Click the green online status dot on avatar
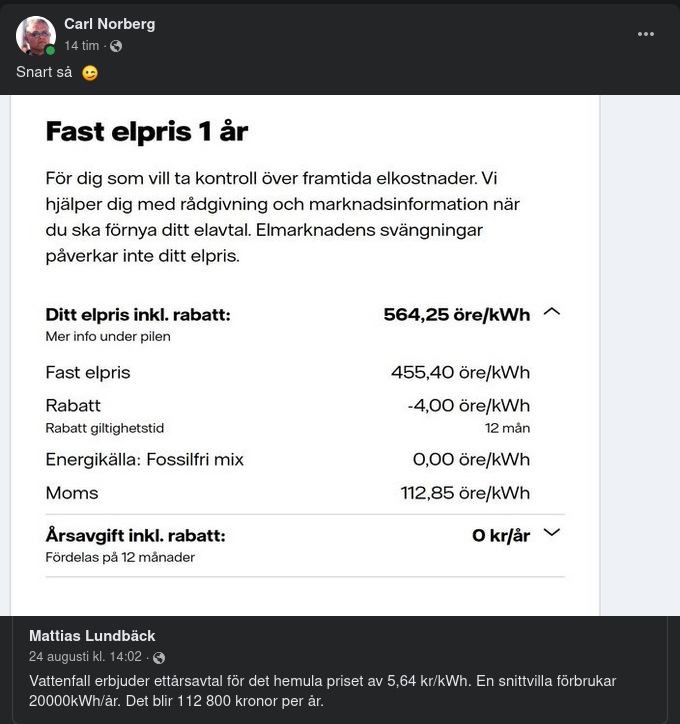This screenshot has height=724, width=680. (x=50, y=50)
